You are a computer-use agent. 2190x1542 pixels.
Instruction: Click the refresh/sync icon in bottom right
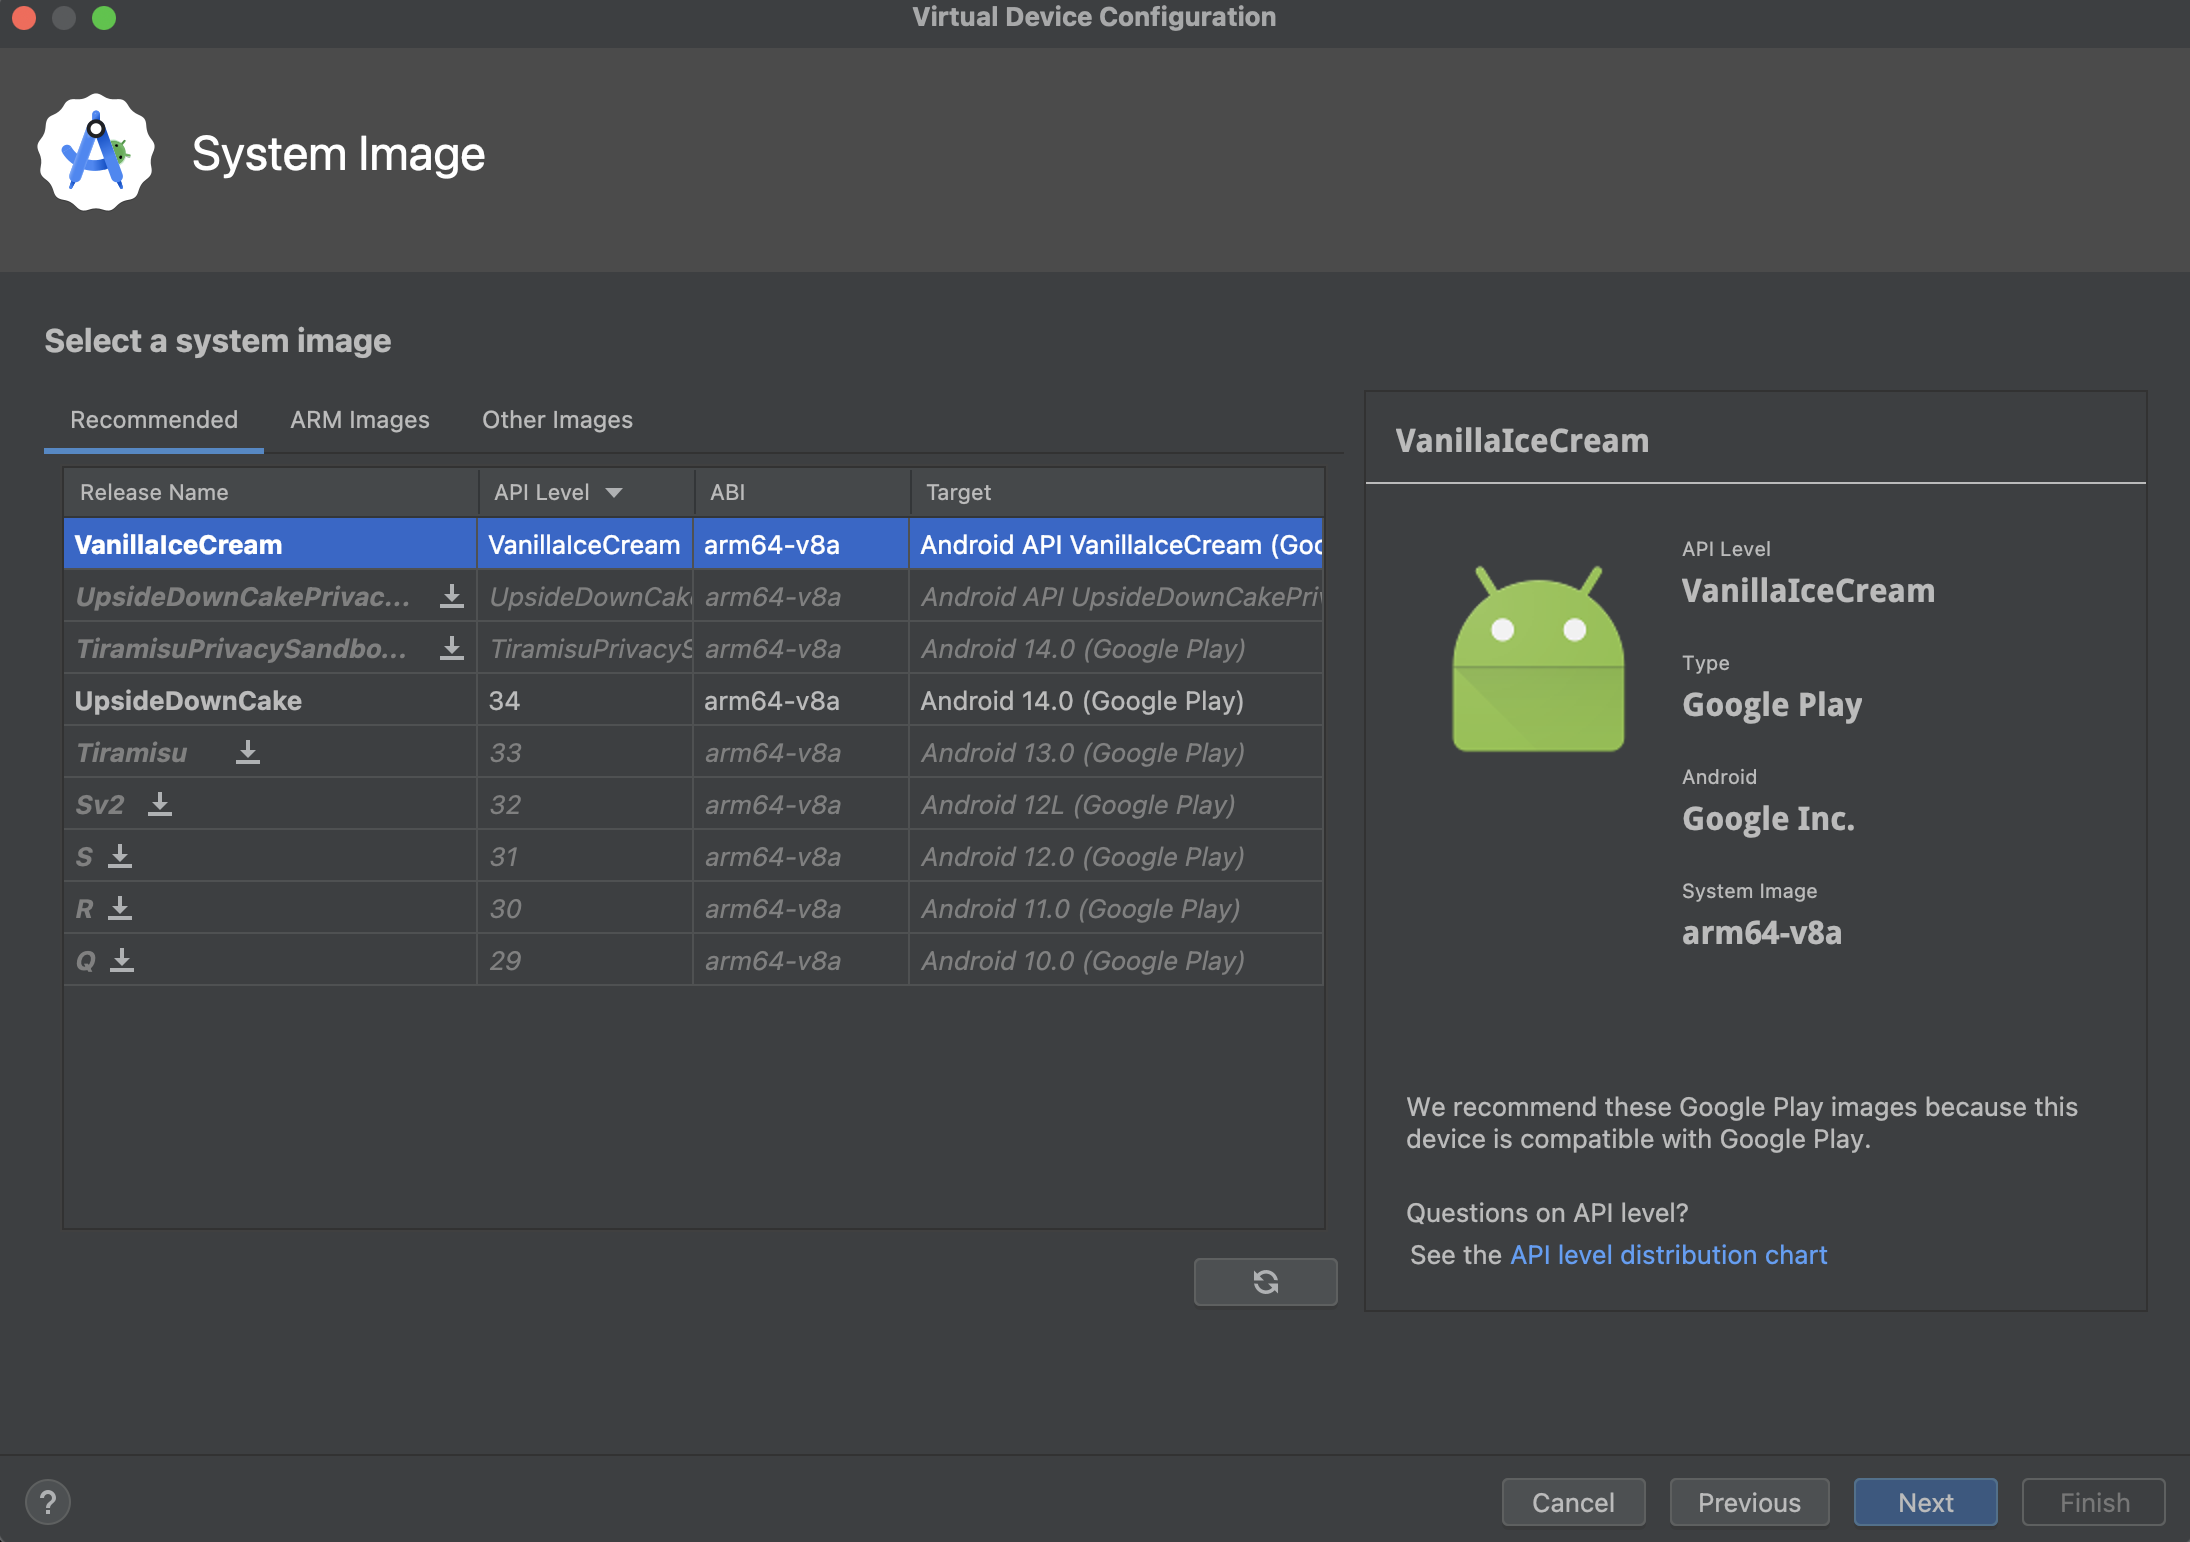pyautogui.click(x=1264, y=1282)
